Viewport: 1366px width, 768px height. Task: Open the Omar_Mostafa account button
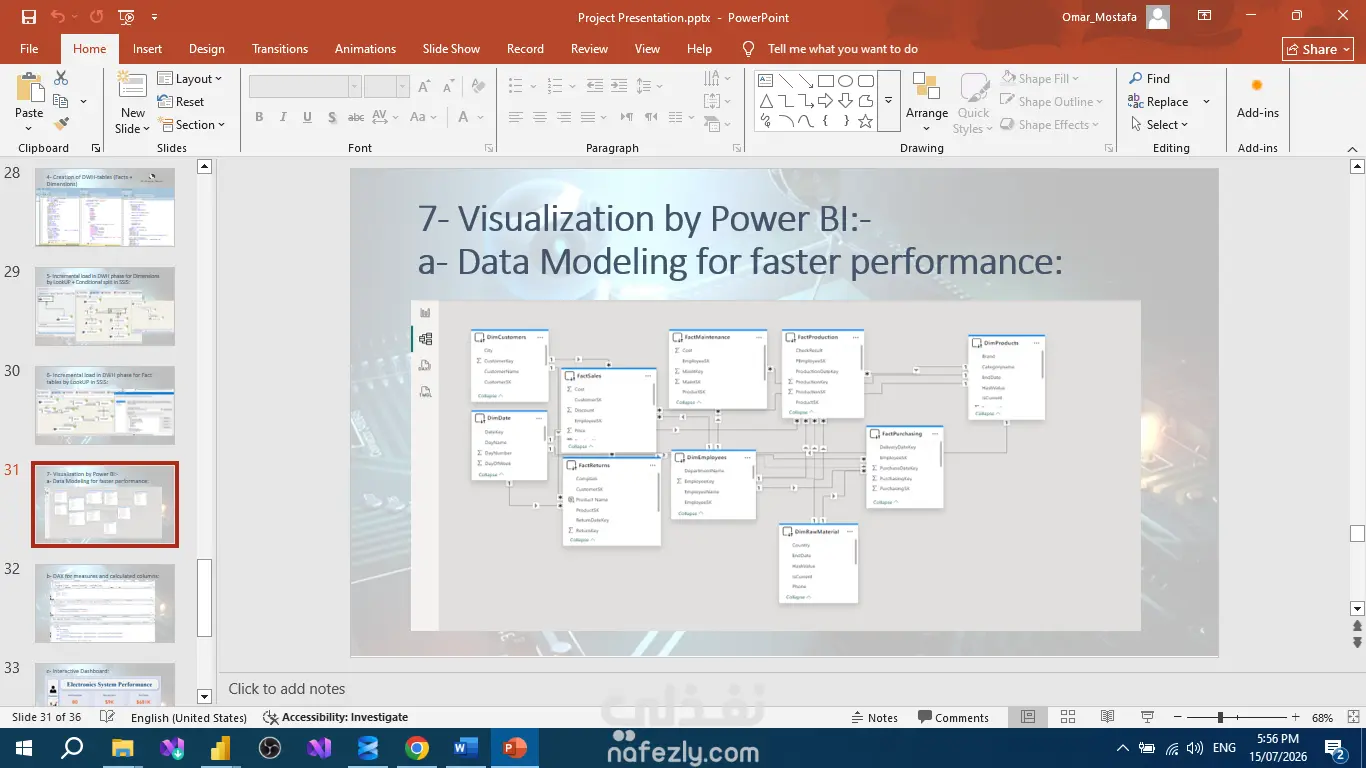tap(1115, 17)
